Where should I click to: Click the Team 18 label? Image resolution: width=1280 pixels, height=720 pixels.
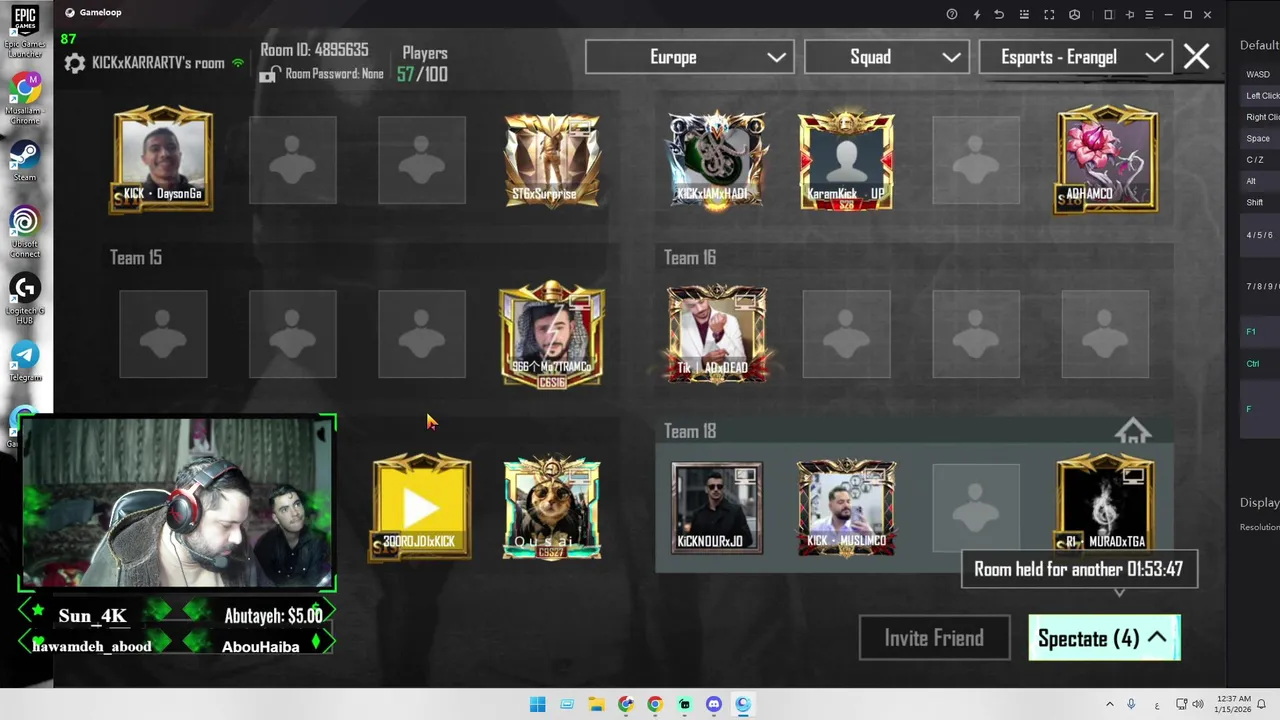690,432
